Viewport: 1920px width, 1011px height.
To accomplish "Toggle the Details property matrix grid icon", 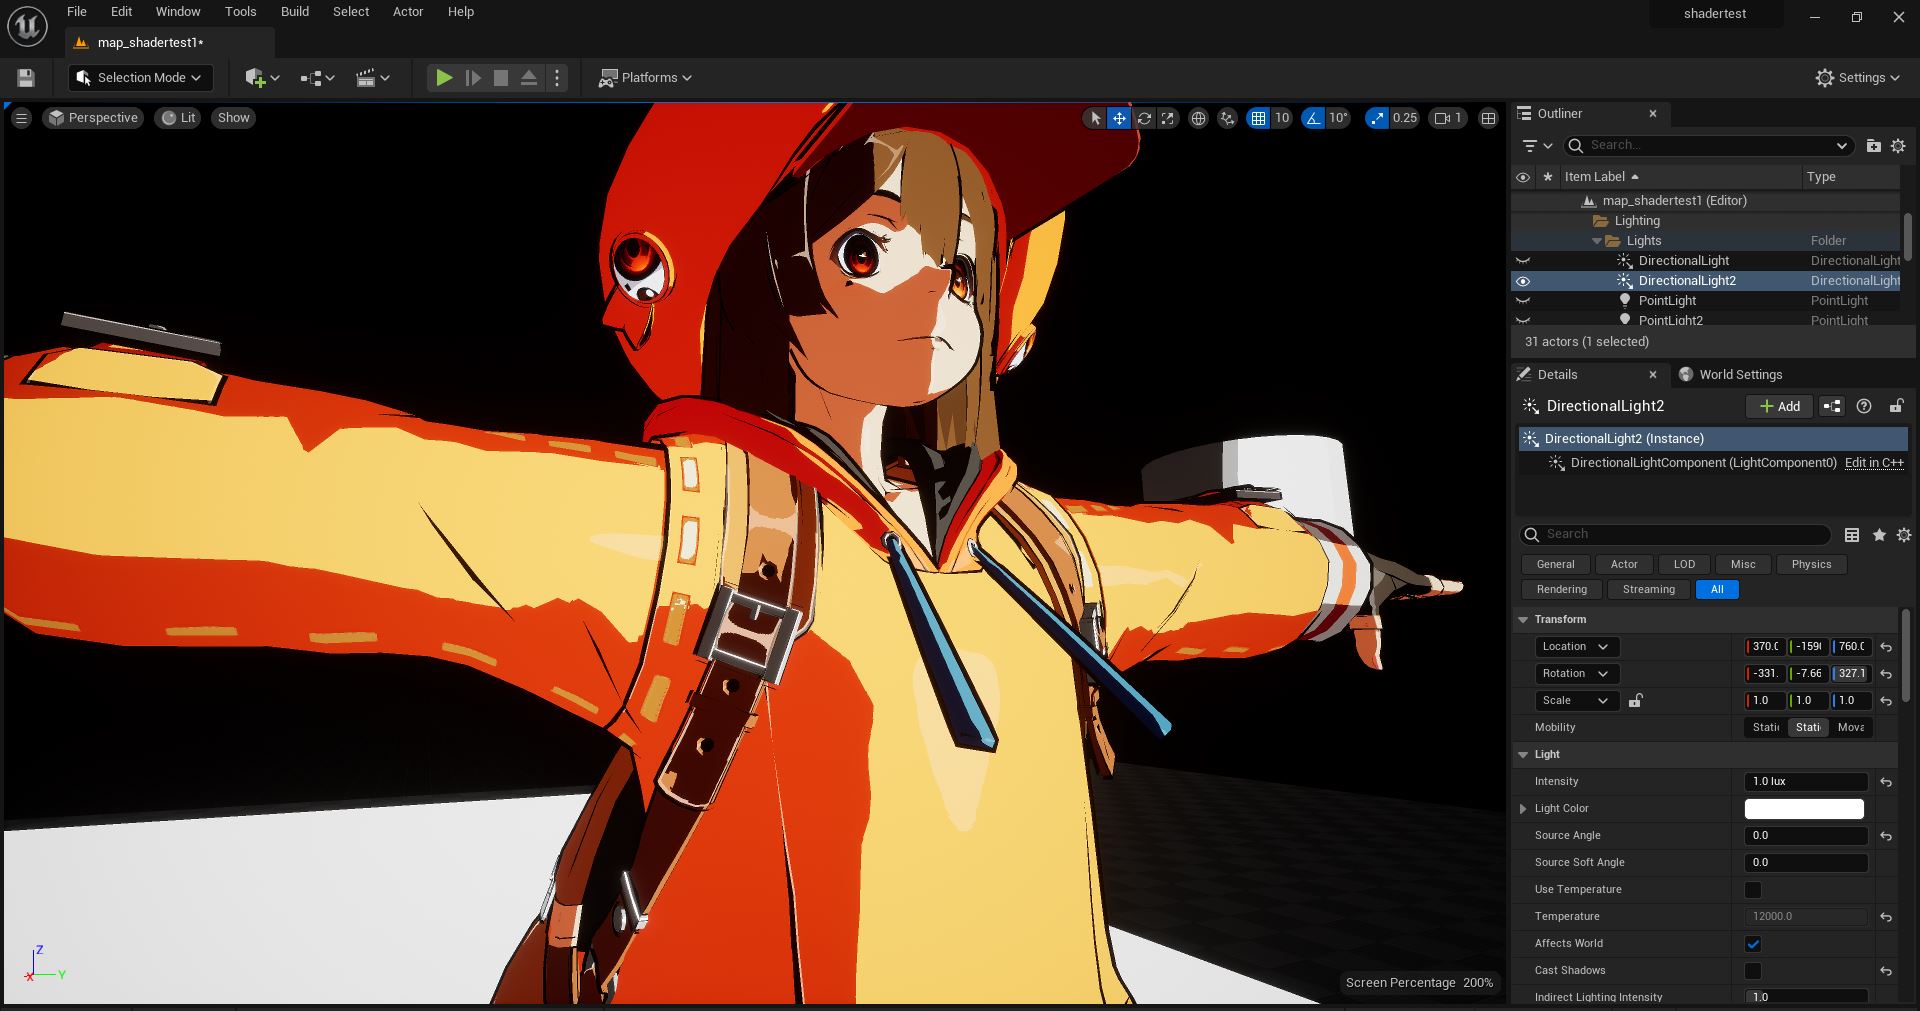I will point(1852,535).
